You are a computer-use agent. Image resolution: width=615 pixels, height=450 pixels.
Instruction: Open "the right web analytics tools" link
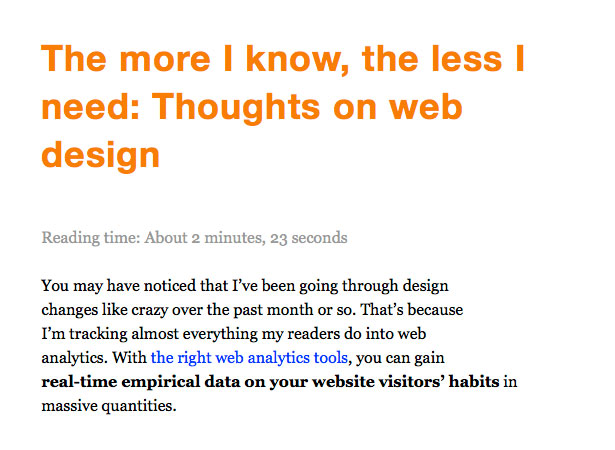249,358
